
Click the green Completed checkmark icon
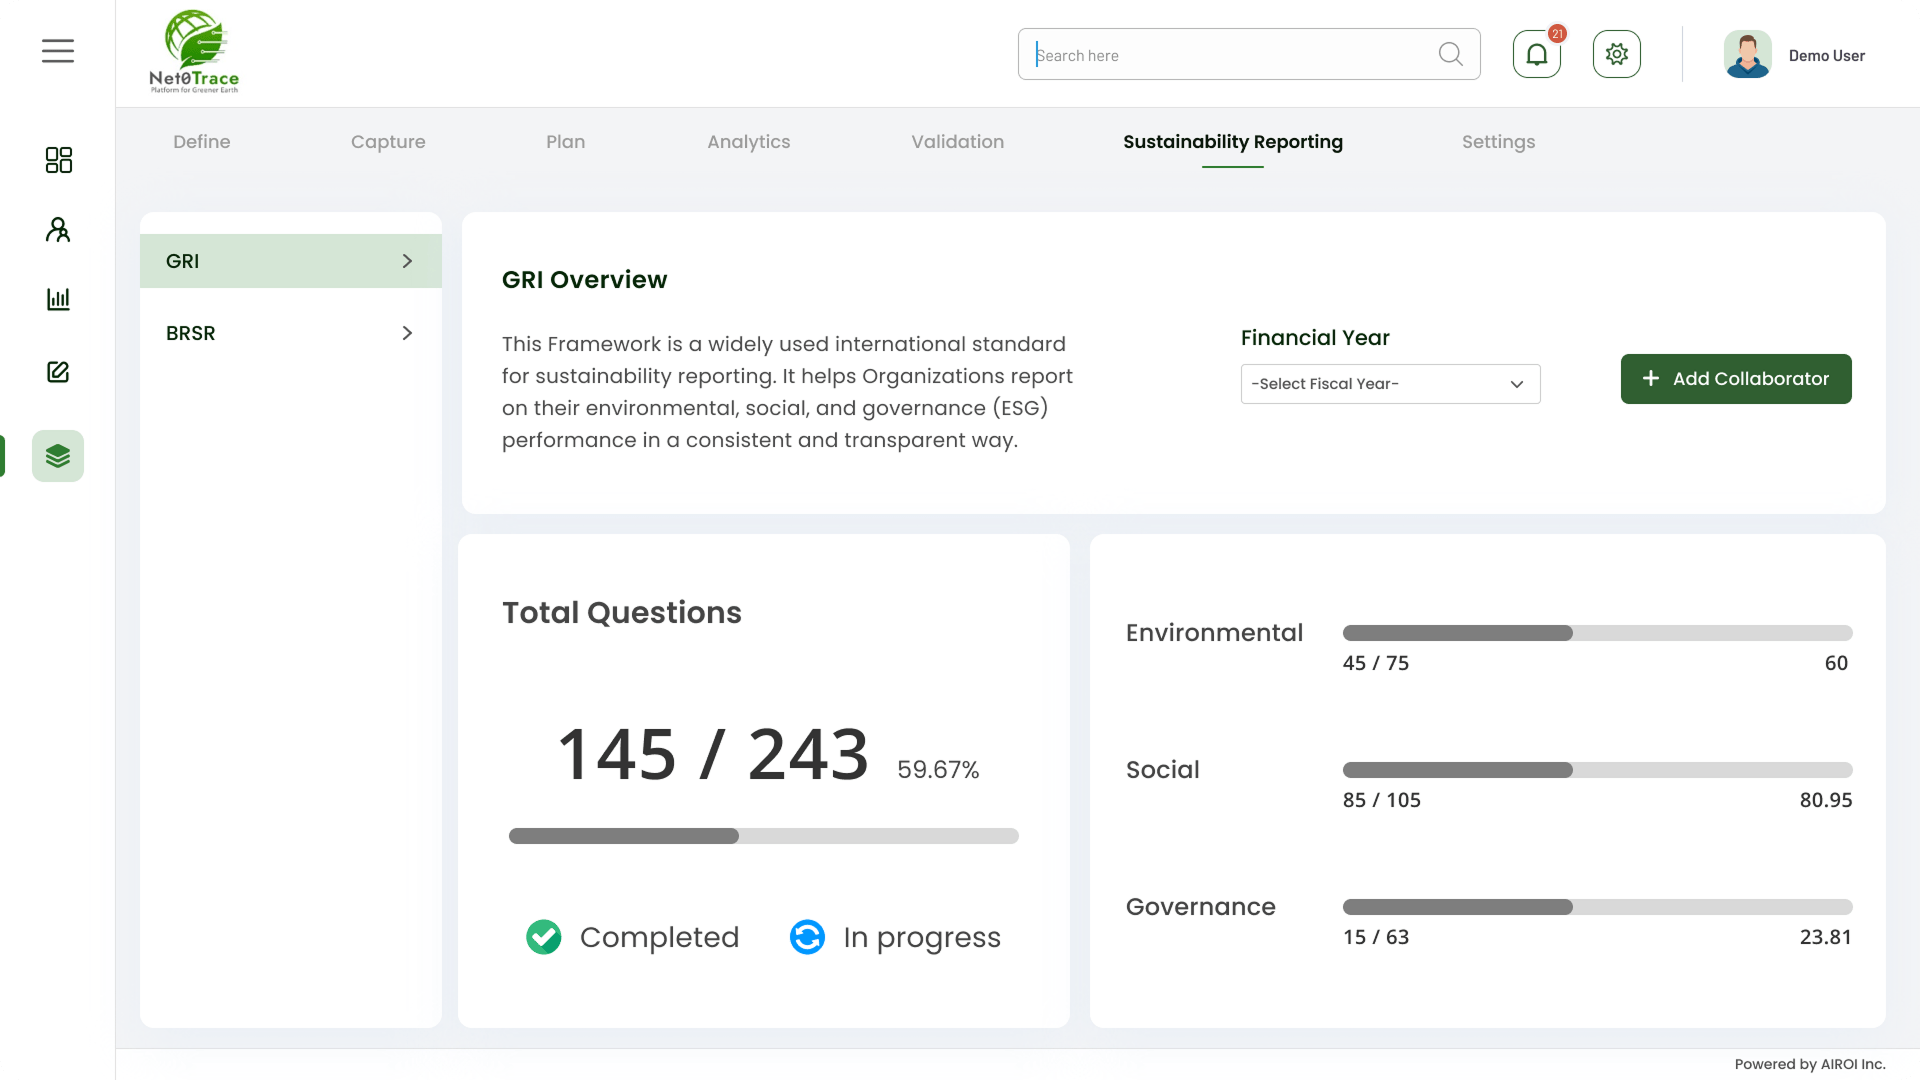(x=544, y=937)
